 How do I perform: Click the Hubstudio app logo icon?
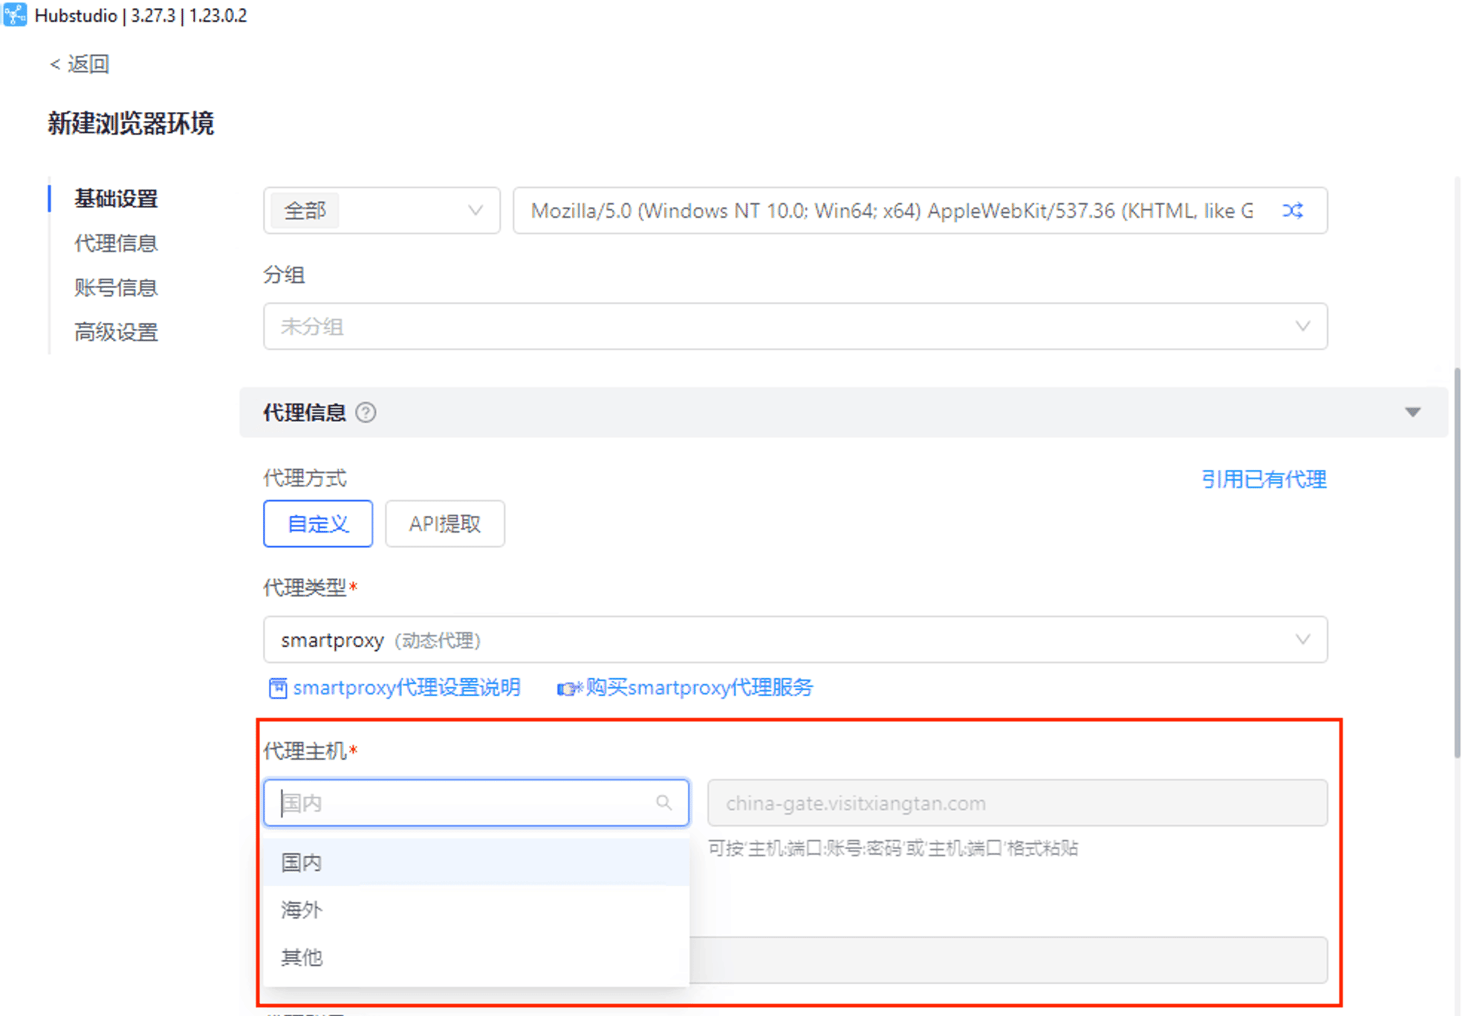pyautogui.click(x=15, y=15)
